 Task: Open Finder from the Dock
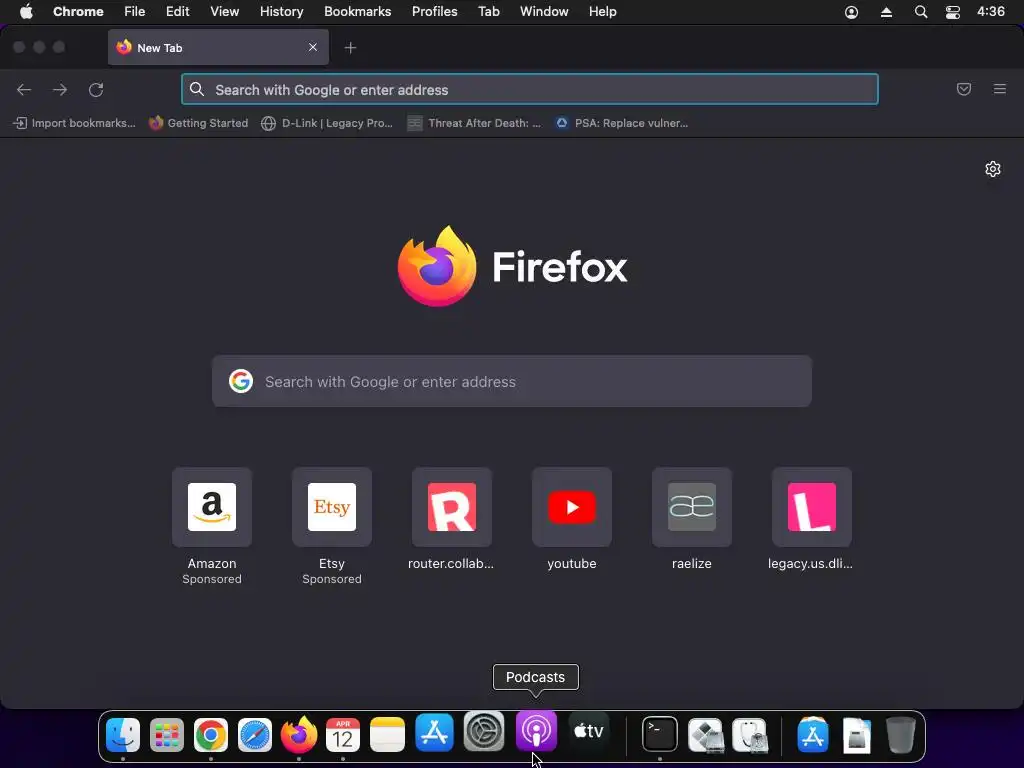123,735
